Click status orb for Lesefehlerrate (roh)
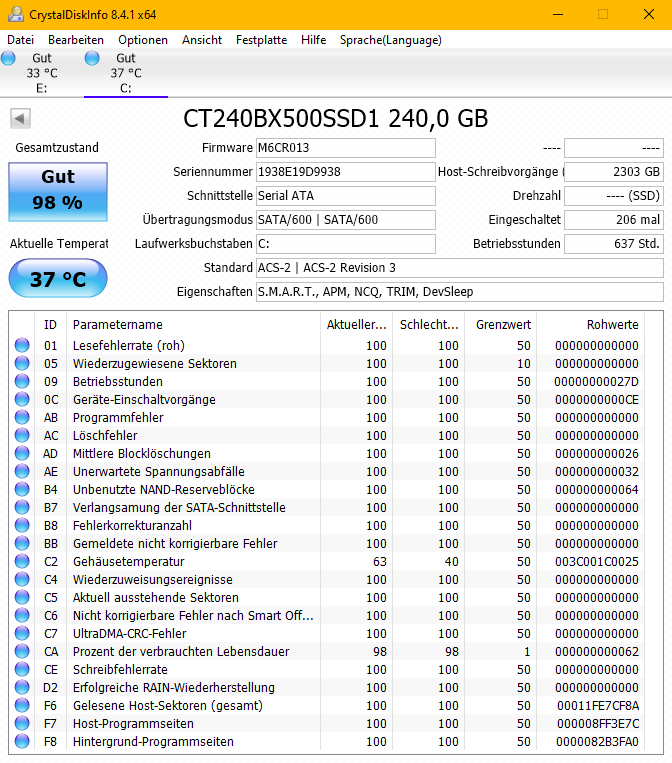672x763 pixels. pyautogui.click(x=22, y=345)
